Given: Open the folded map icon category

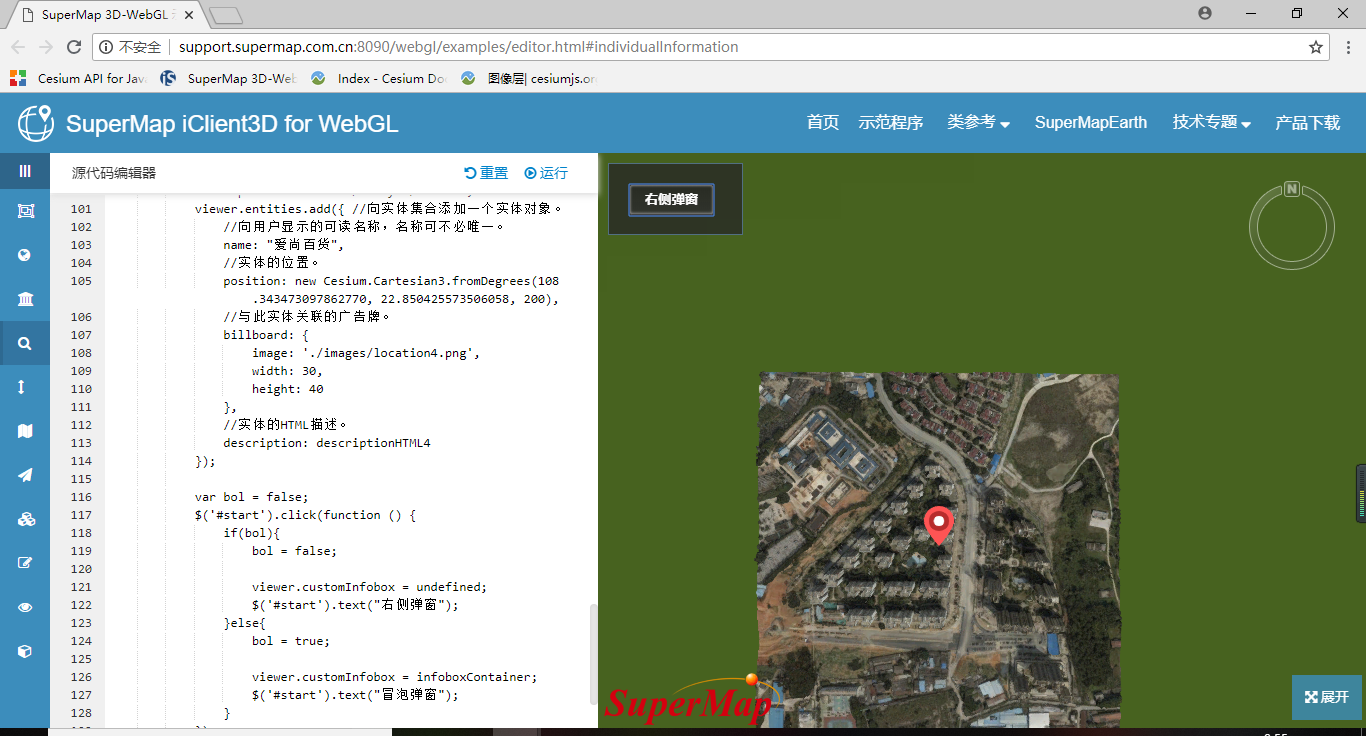Looking at the screenshot, I should pos(25,431).
